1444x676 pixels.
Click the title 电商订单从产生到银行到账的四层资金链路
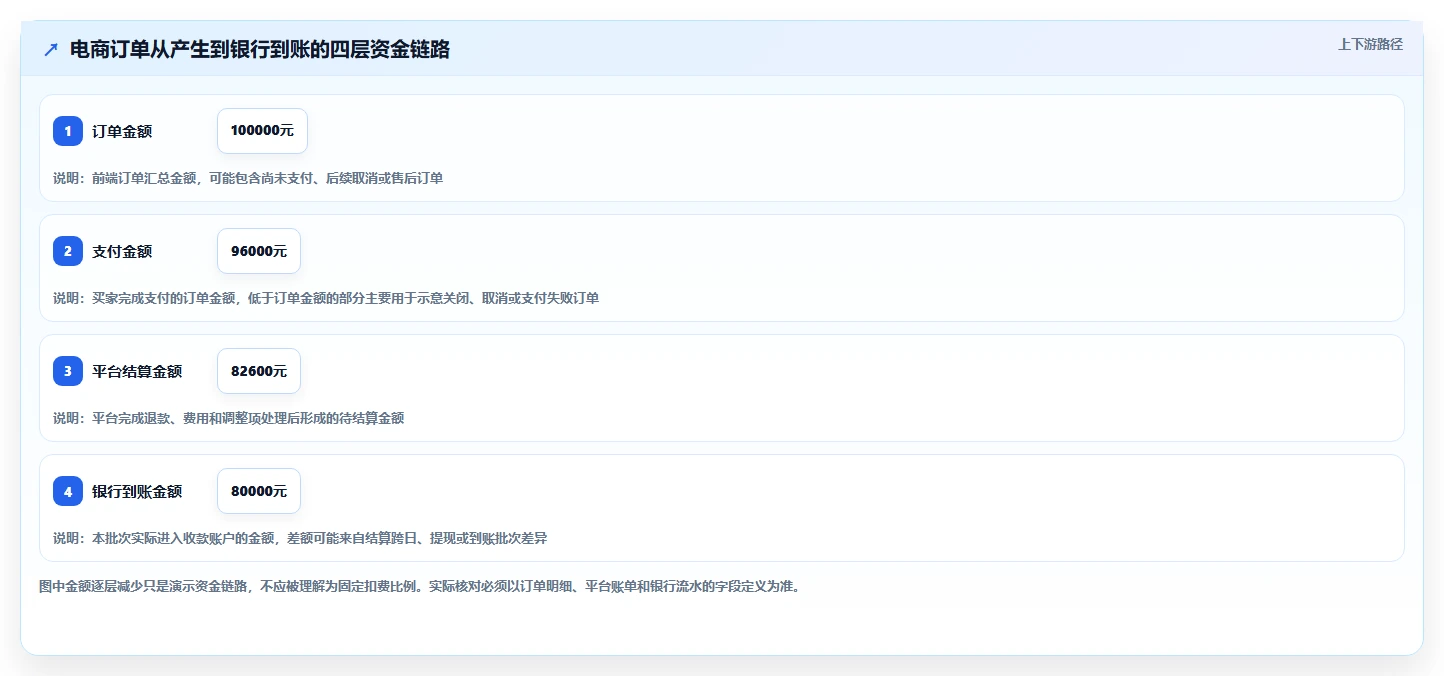click(260, 49)
